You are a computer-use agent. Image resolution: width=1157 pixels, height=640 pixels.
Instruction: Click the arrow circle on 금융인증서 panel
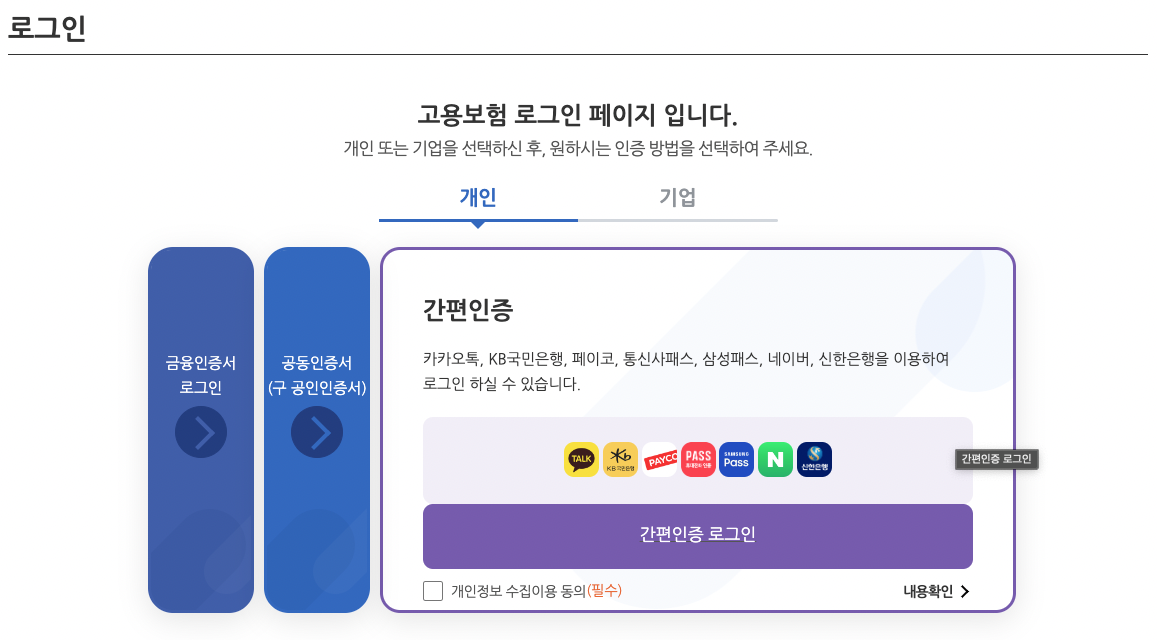pyautogui.click(x=200, y=432)
